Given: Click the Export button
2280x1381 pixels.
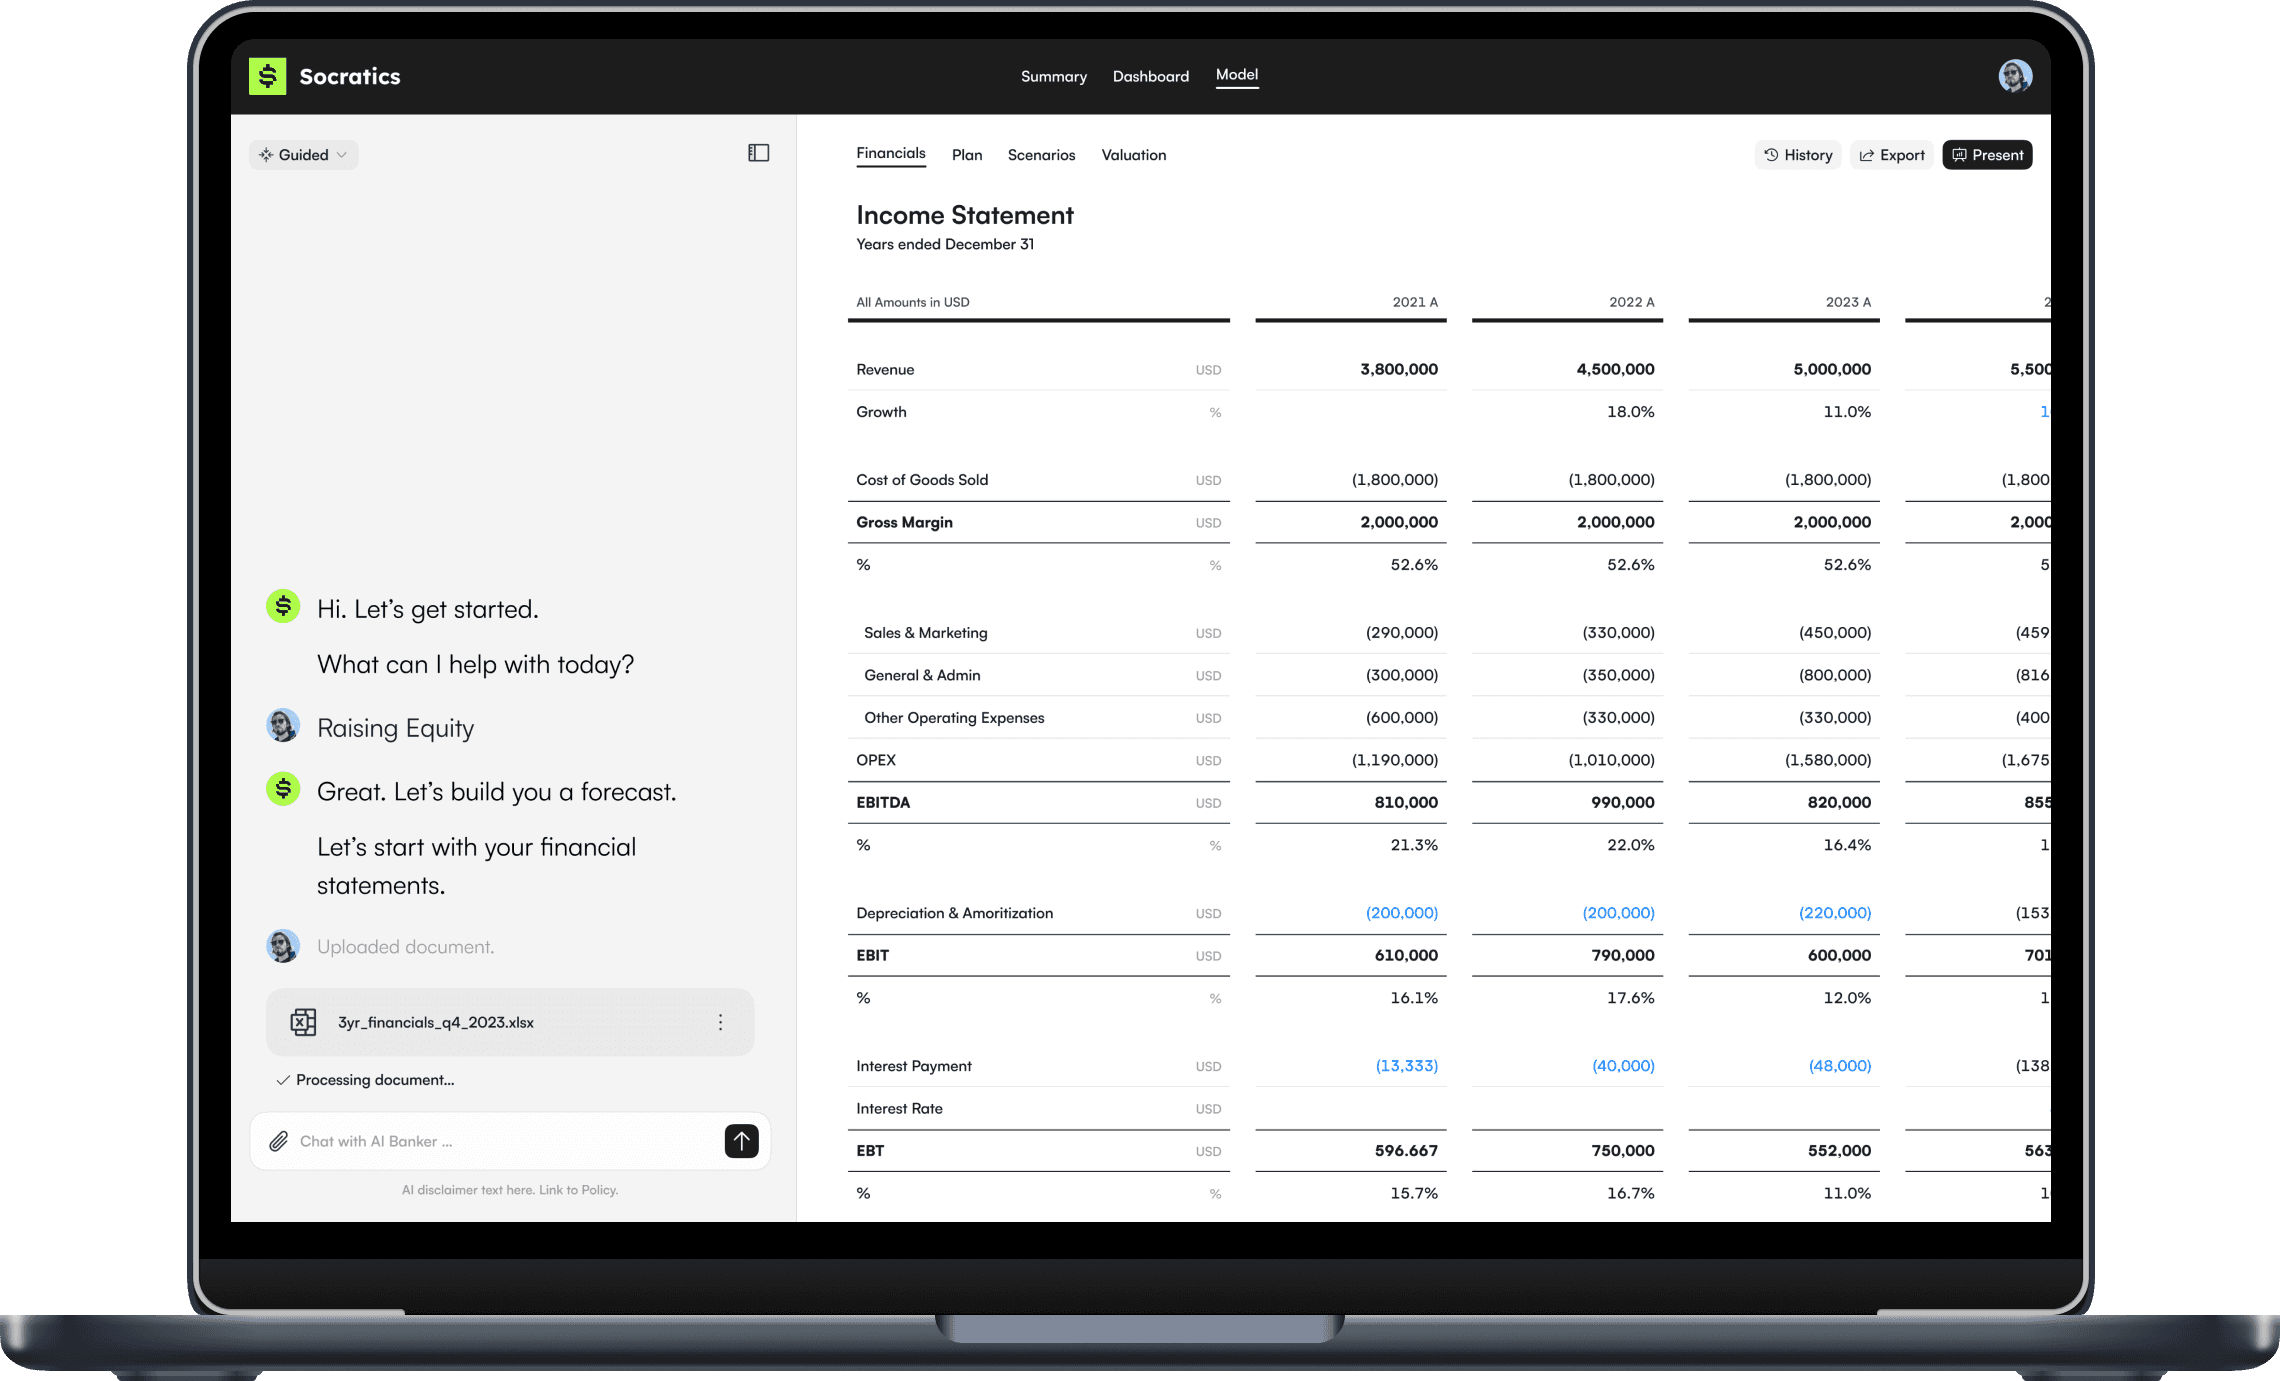Looking at the screenshot, I should (1891, 155).
